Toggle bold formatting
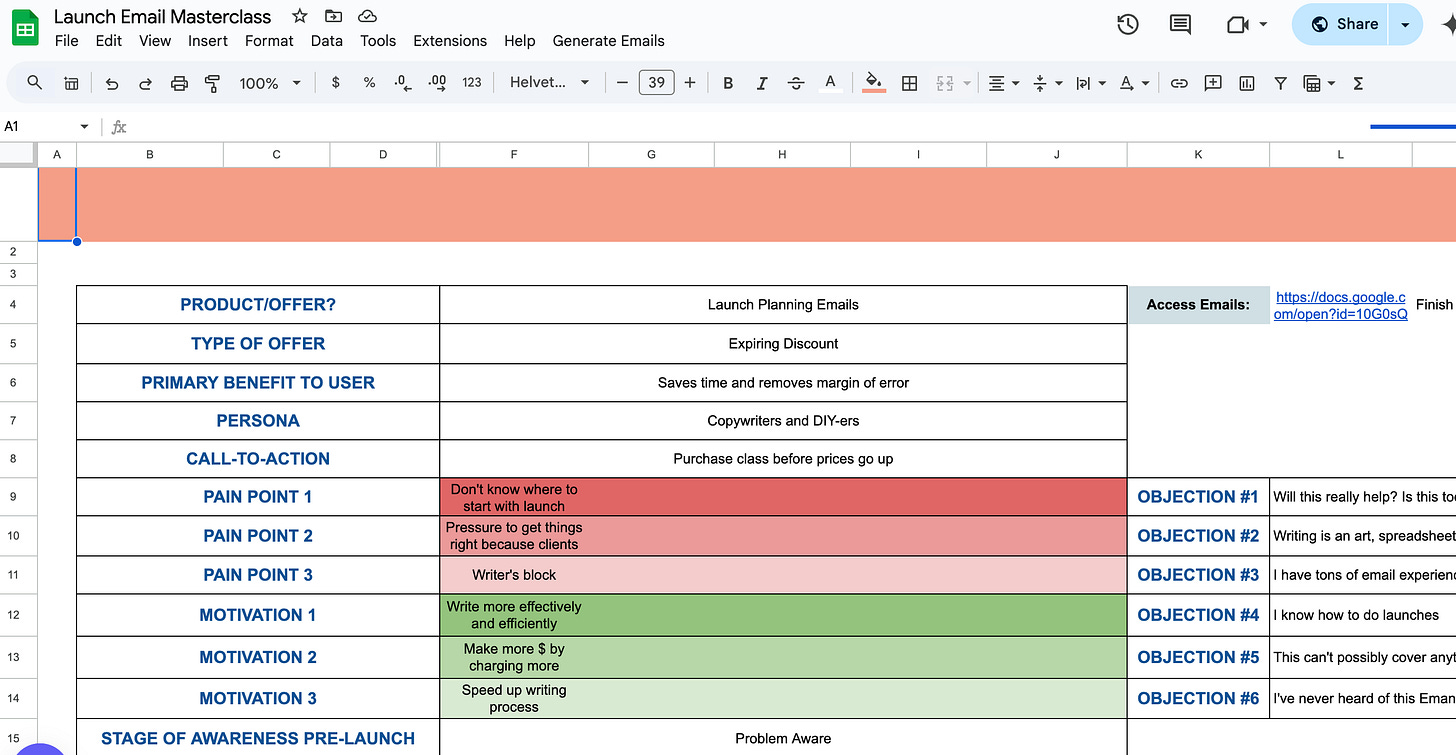1456x755 pixels. 728,83
